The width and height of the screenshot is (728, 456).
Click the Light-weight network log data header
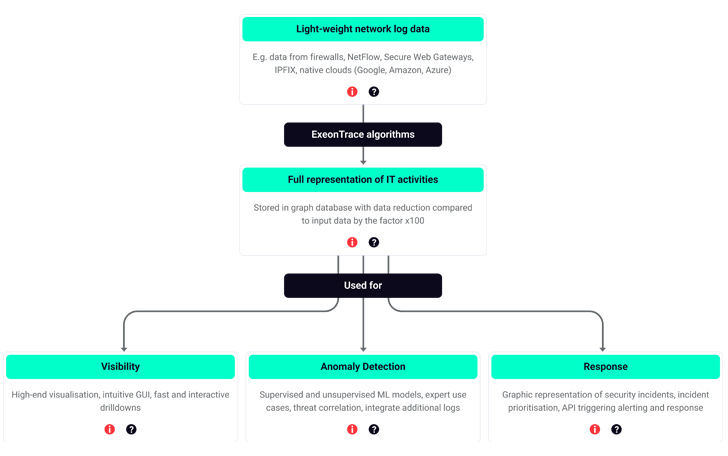[363, 29]
